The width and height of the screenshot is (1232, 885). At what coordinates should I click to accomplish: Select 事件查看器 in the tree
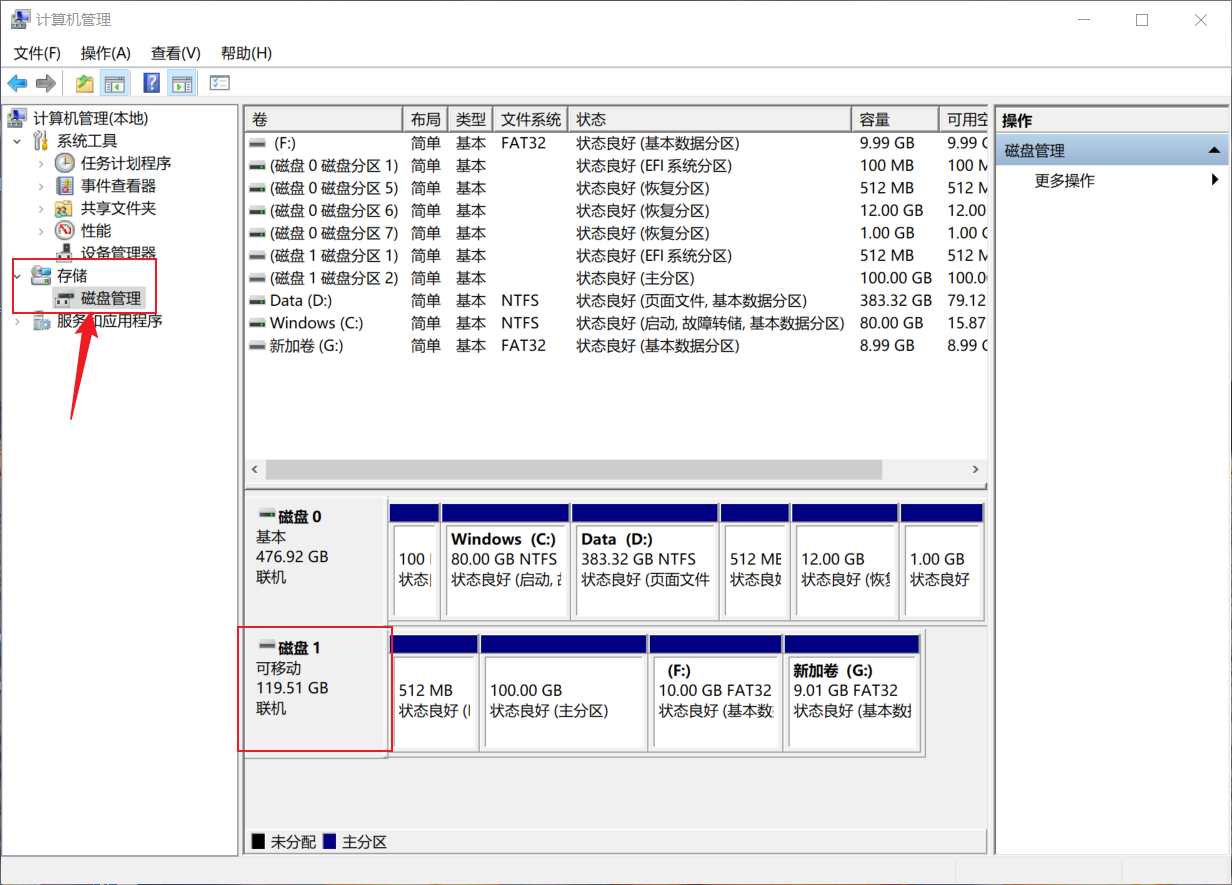click(x=118, y=186)
